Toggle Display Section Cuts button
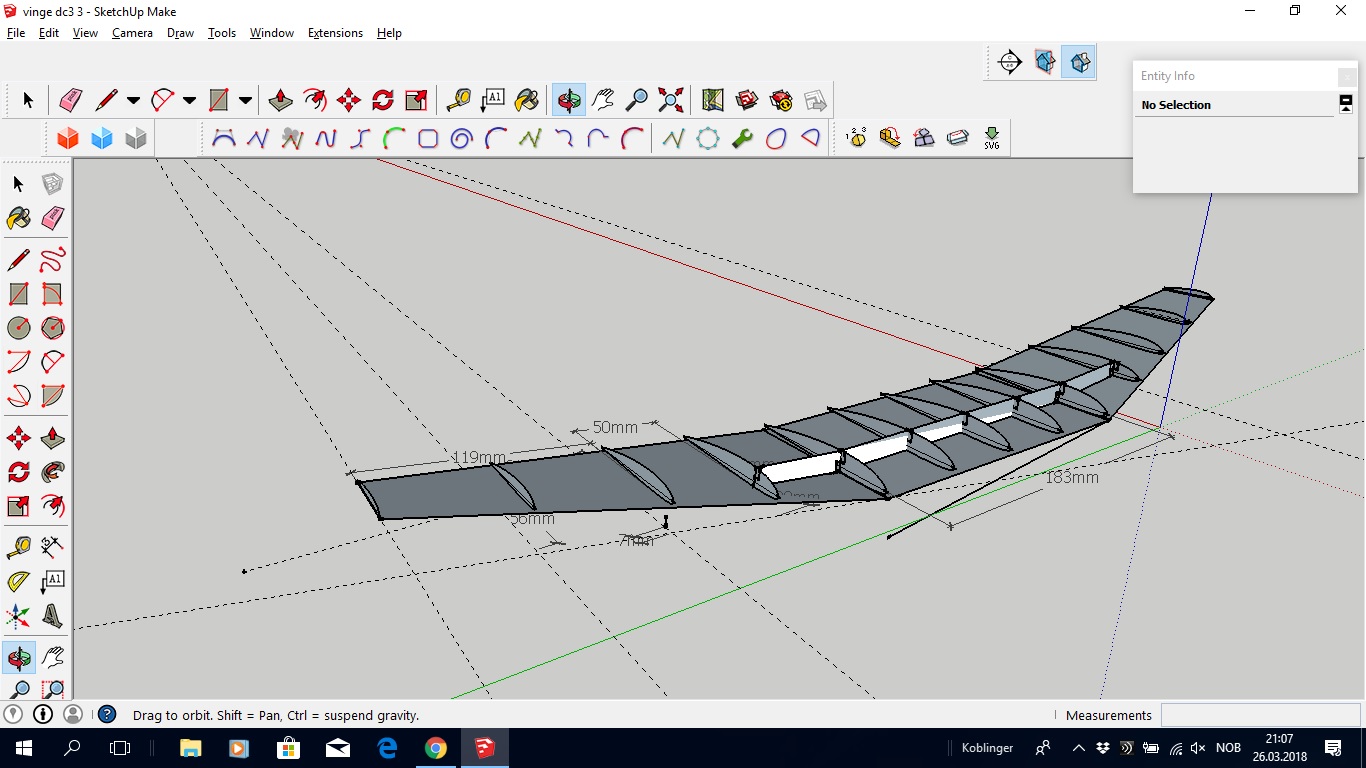 click(x=1080, y=62)
